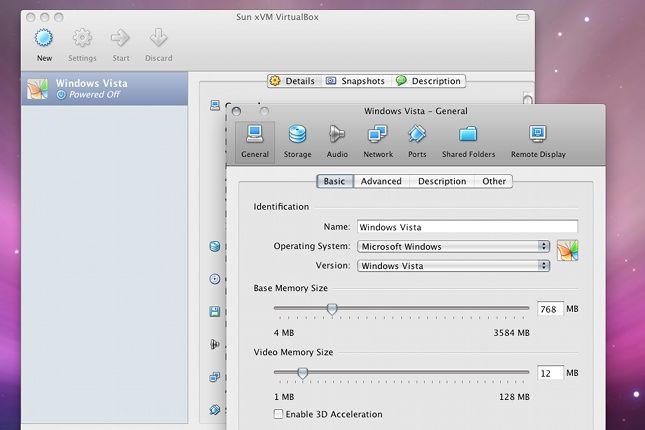Image resolution: width=645 pixels, height=430 pixels.
Task: Switch to the Description tab in General settings
Action: (x=442, y=181)
